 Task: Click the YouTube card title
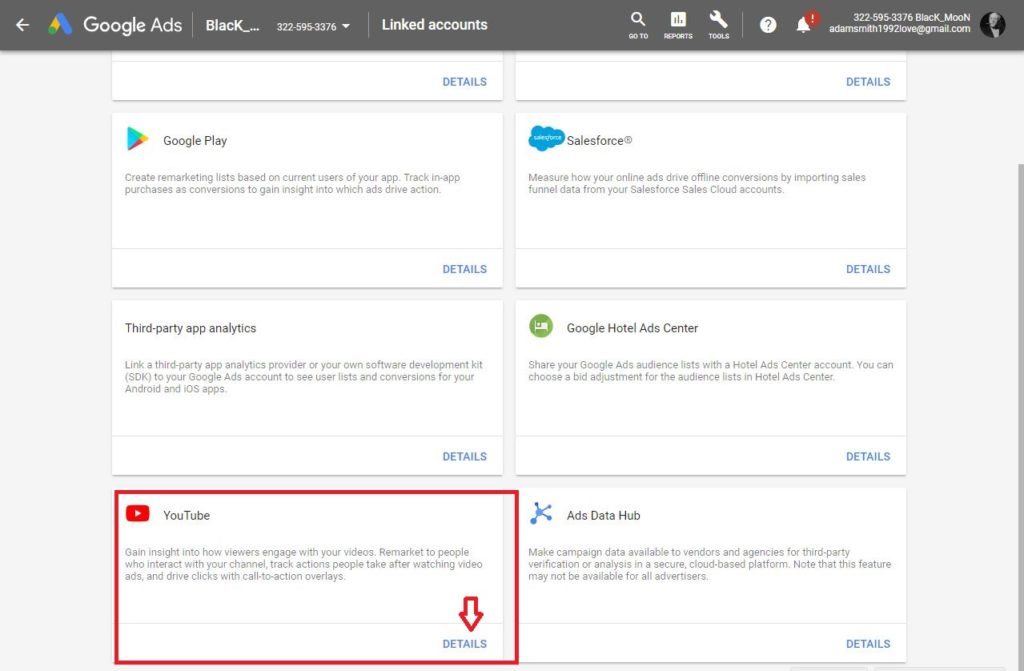pos(186,516)
